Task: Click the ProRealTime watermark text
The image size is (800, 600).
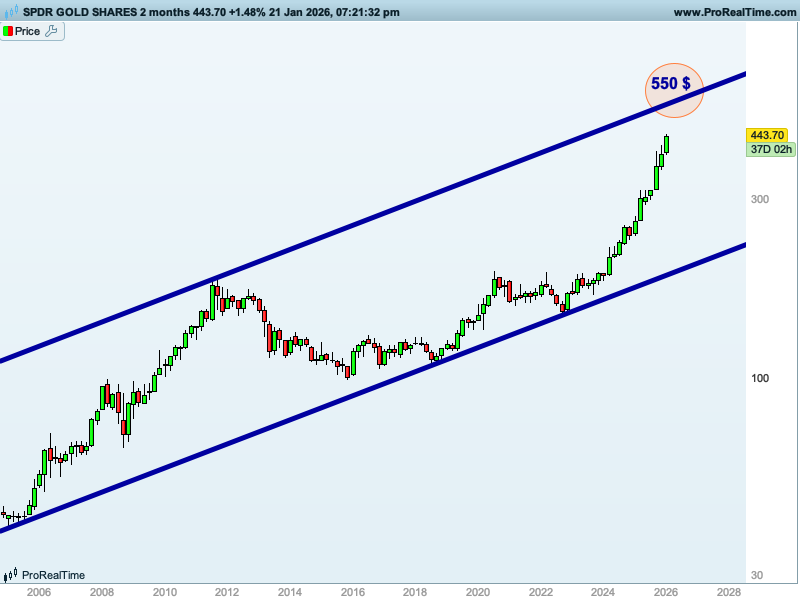Action: click(53, 575)
